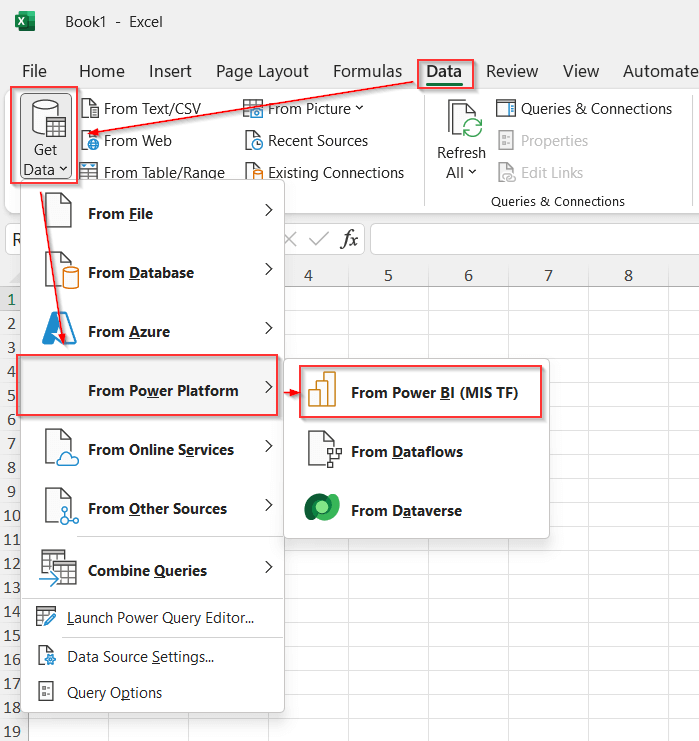This screenshot has height=741, width=699.
Task: Click the Excel app logo icon
Action: (25, 22)
